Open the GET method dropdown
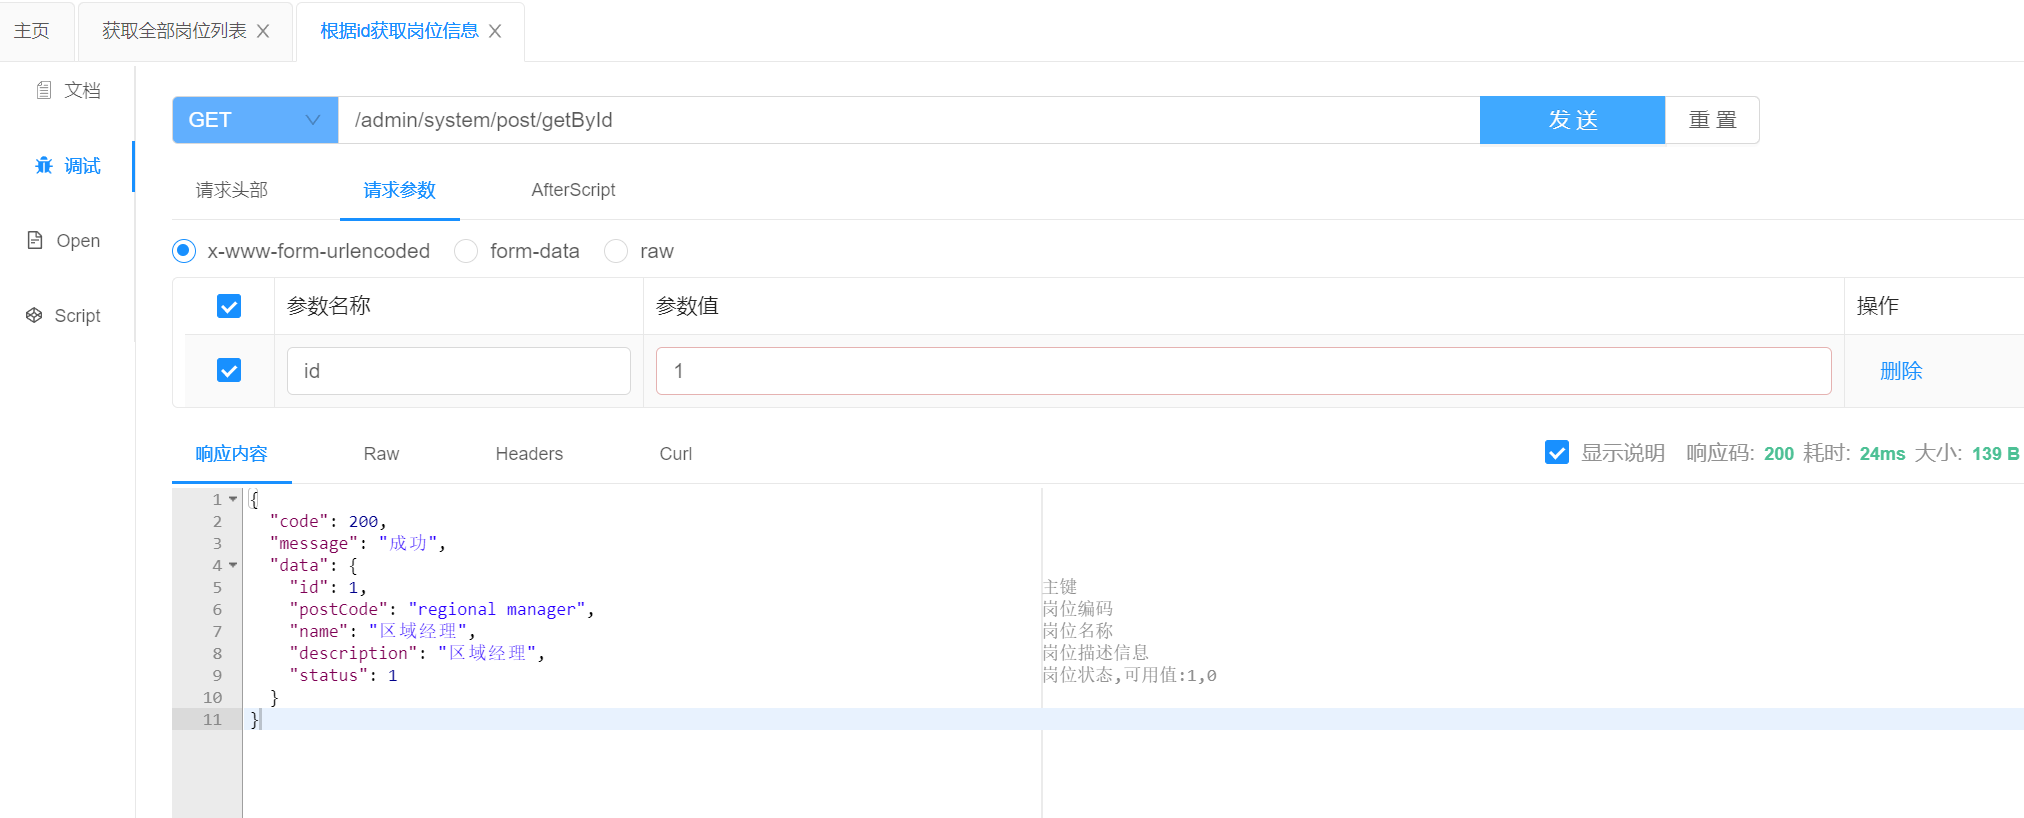This screenshot has height=818, width=2024. [255, 120]
